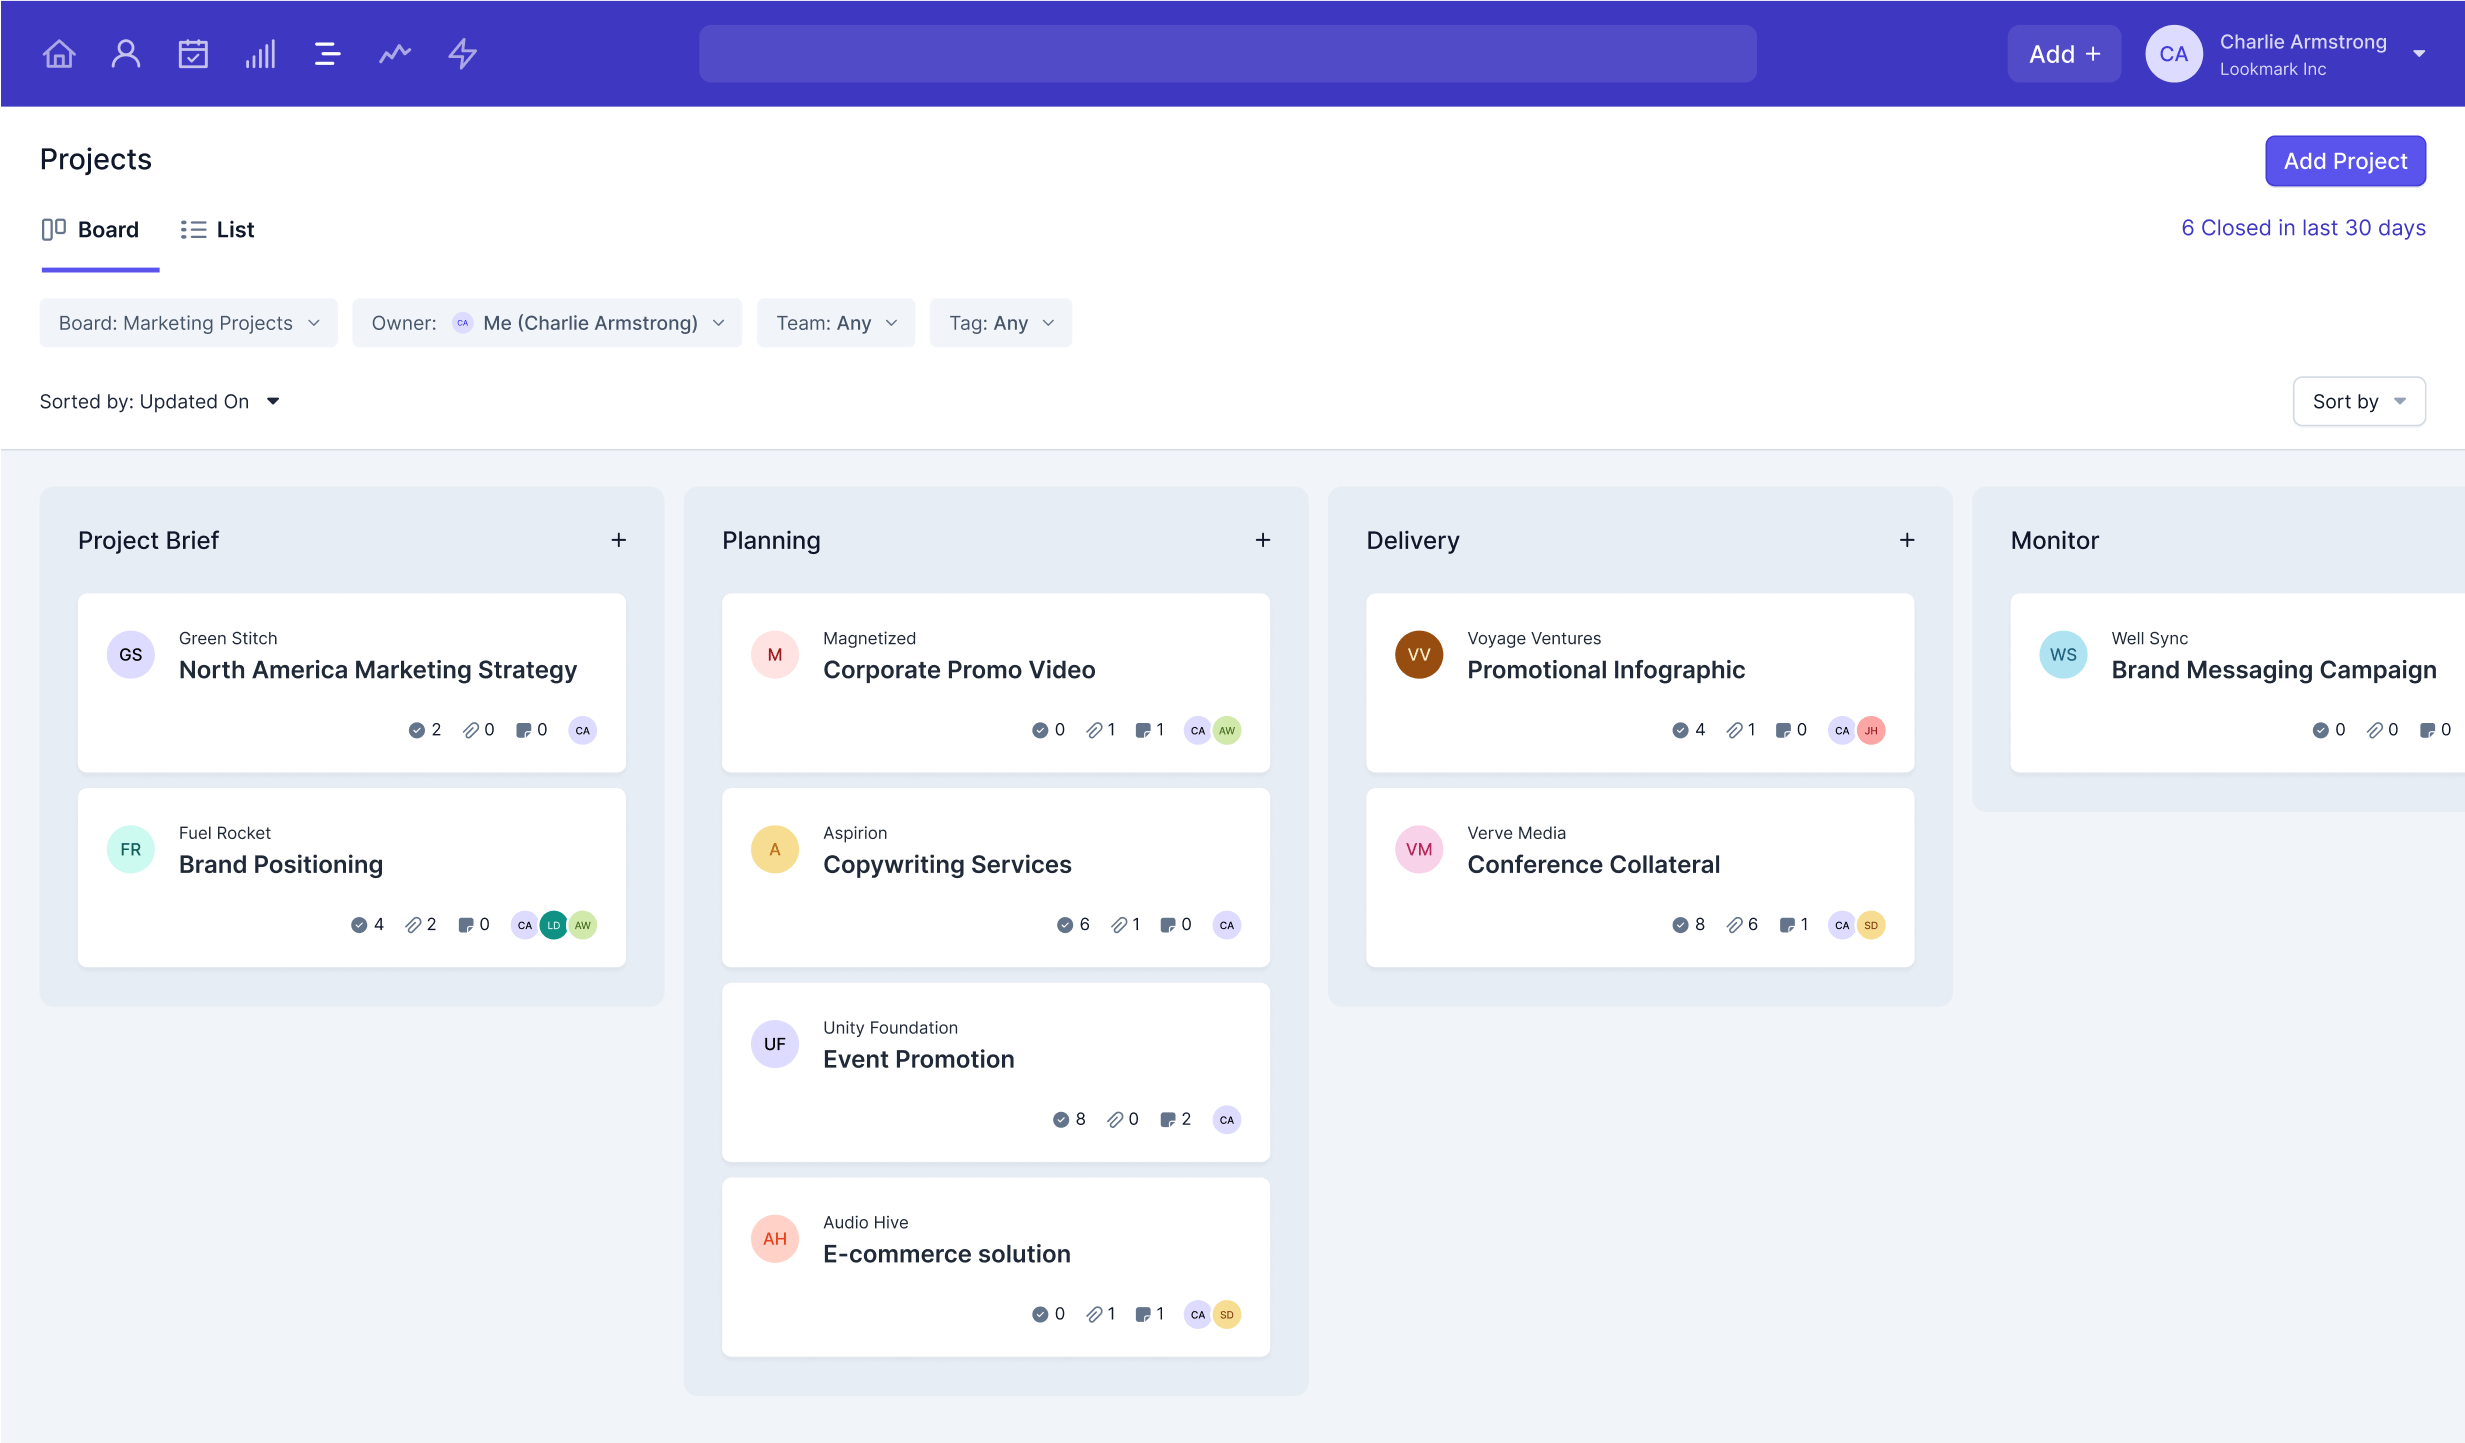Click the Home navigation icon
The width and height of the screenshot is (2465, 1443).
point(58,52)
